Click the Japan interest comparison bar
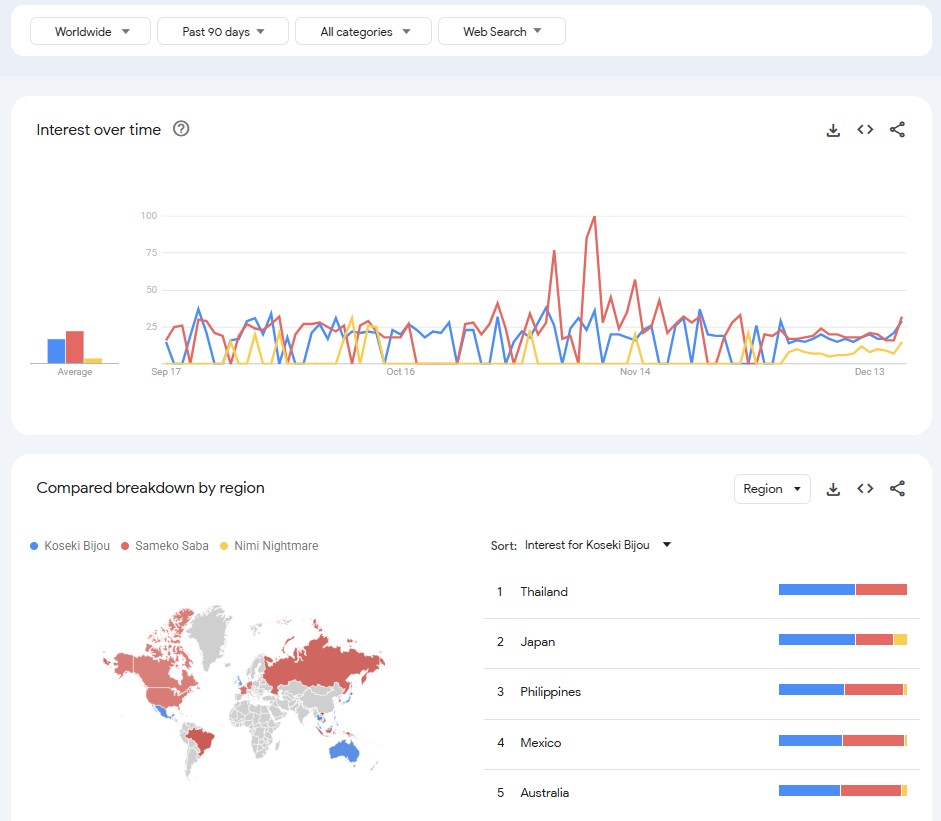 (x=843, y=640)
